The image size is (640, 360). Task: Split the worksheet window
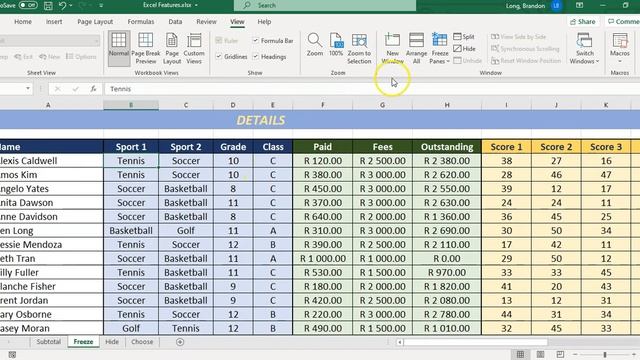pyautogui.click(x=464, y=37)
